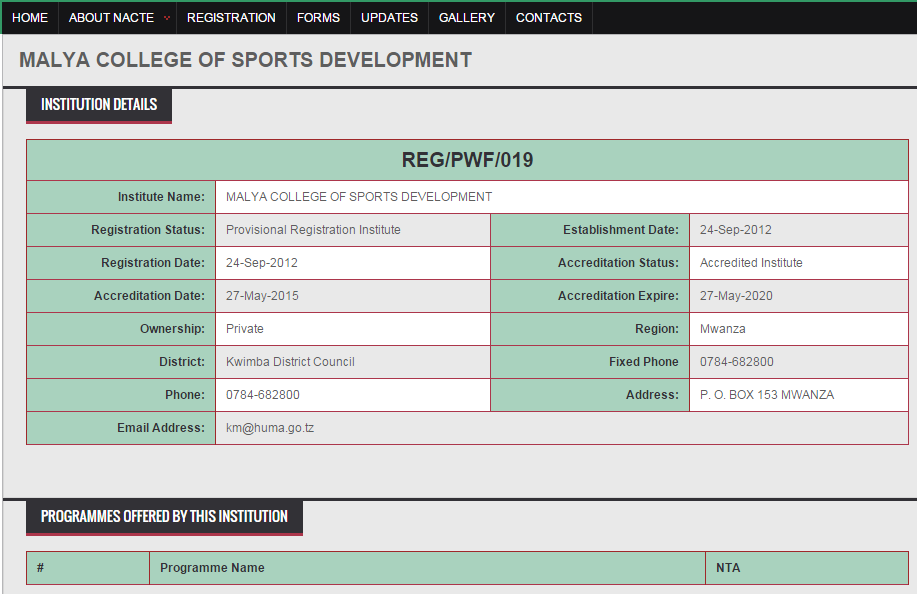The height and width of the screenshot is (594, 917).
Task: Click the Phone row value 0784-682800
Action: point(263,395)
